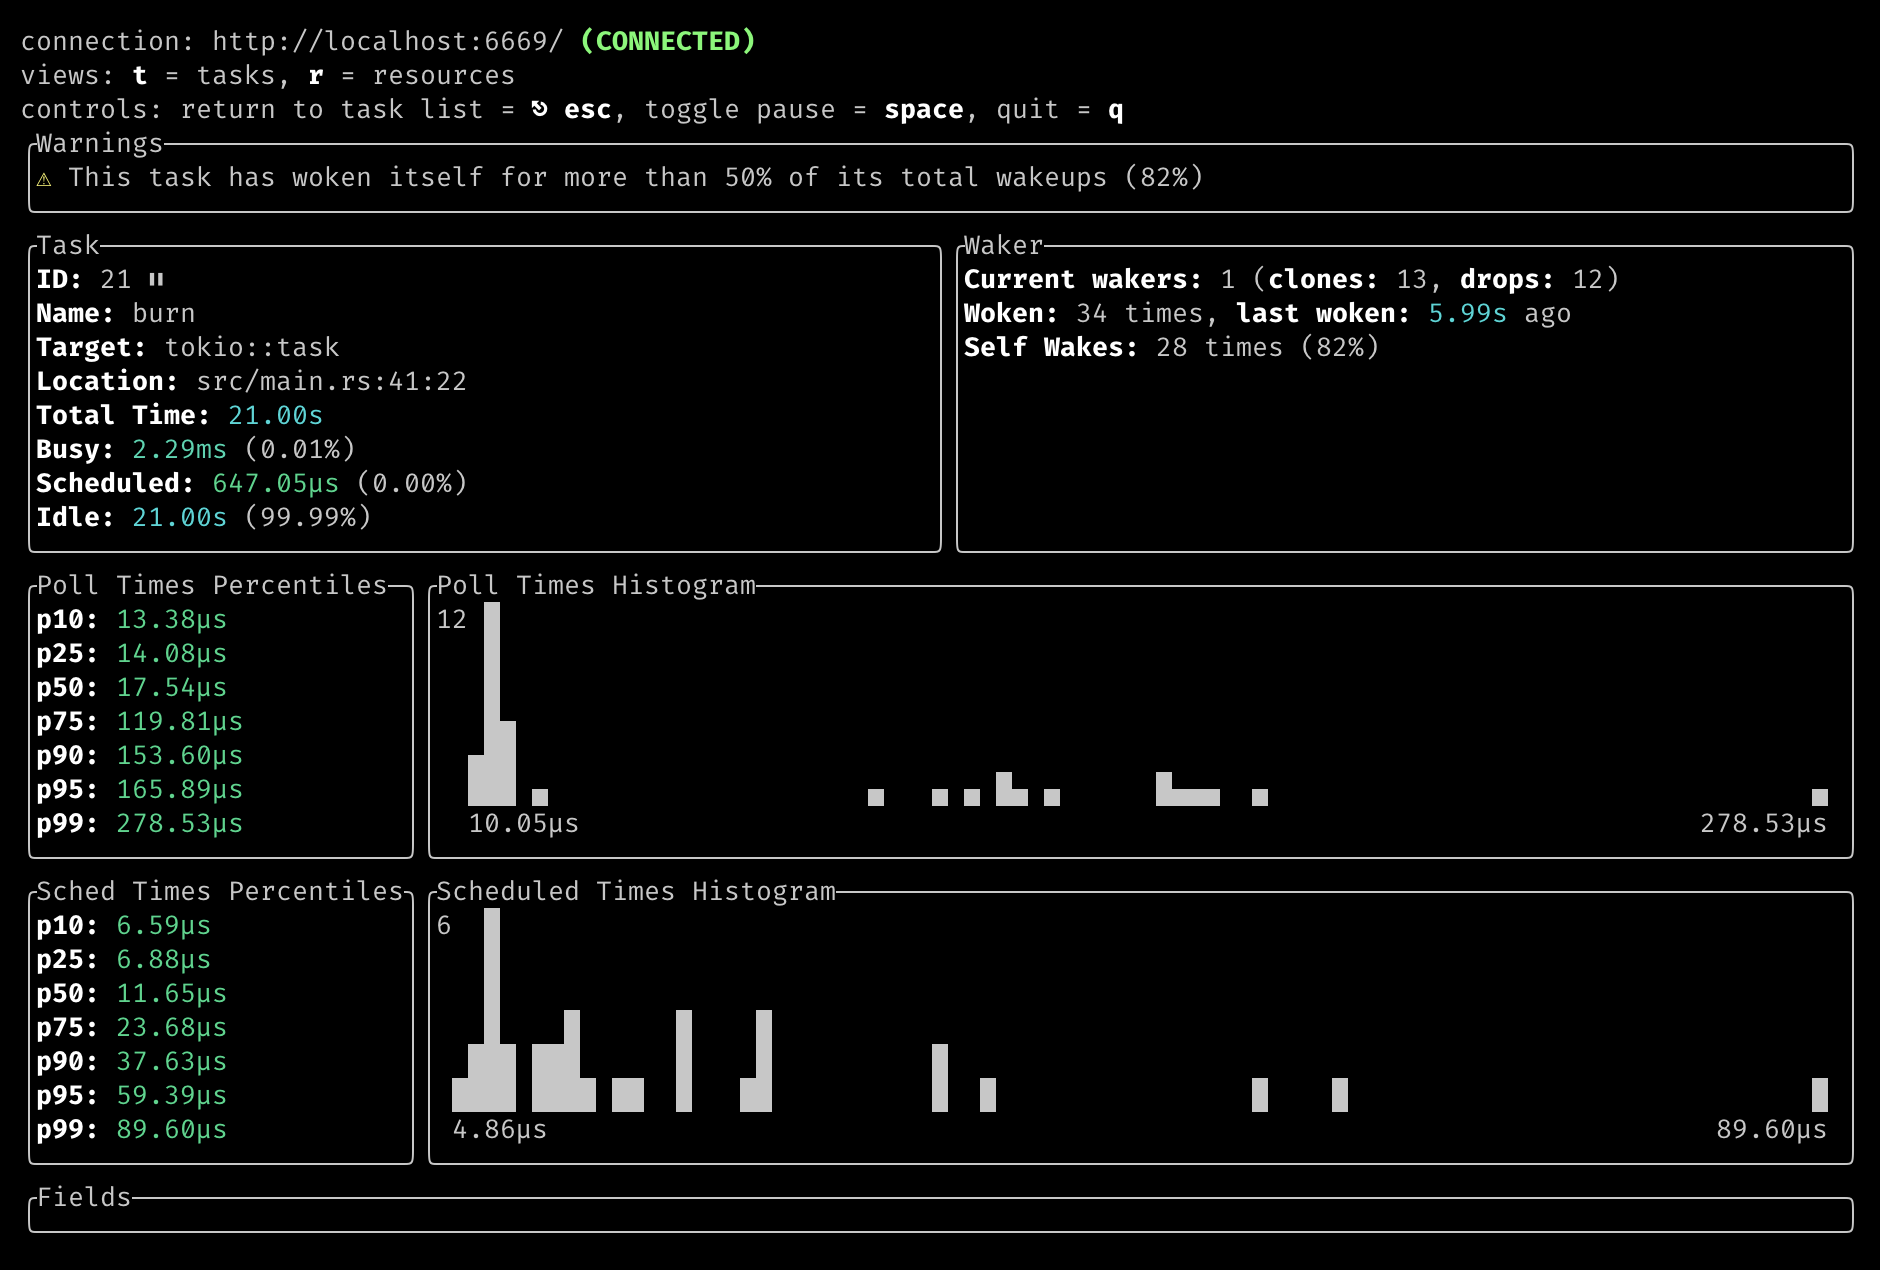
Task: Click poll times p90 value 153.60µs
Action: [180, 756]
